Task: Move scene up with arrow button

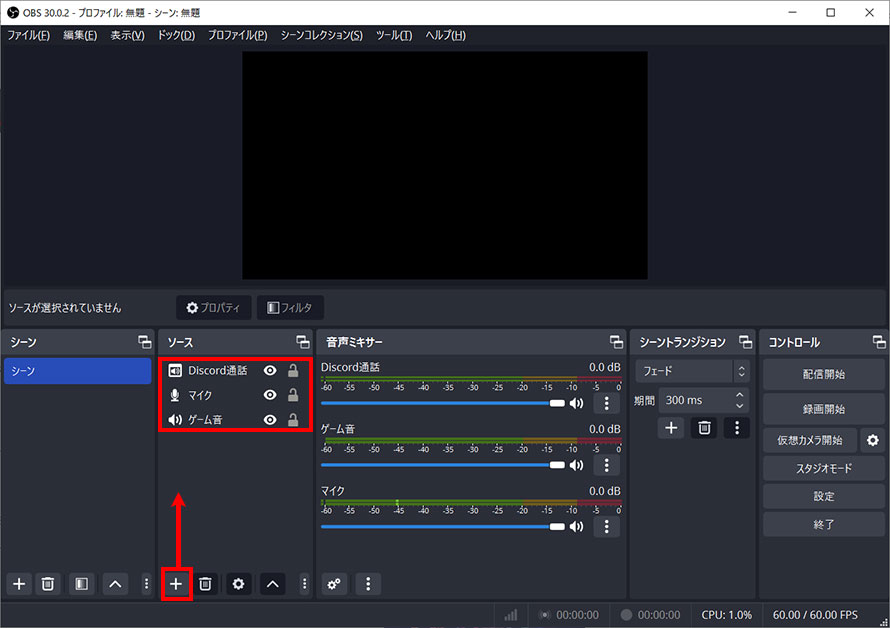Action: [x=115, y=584]
